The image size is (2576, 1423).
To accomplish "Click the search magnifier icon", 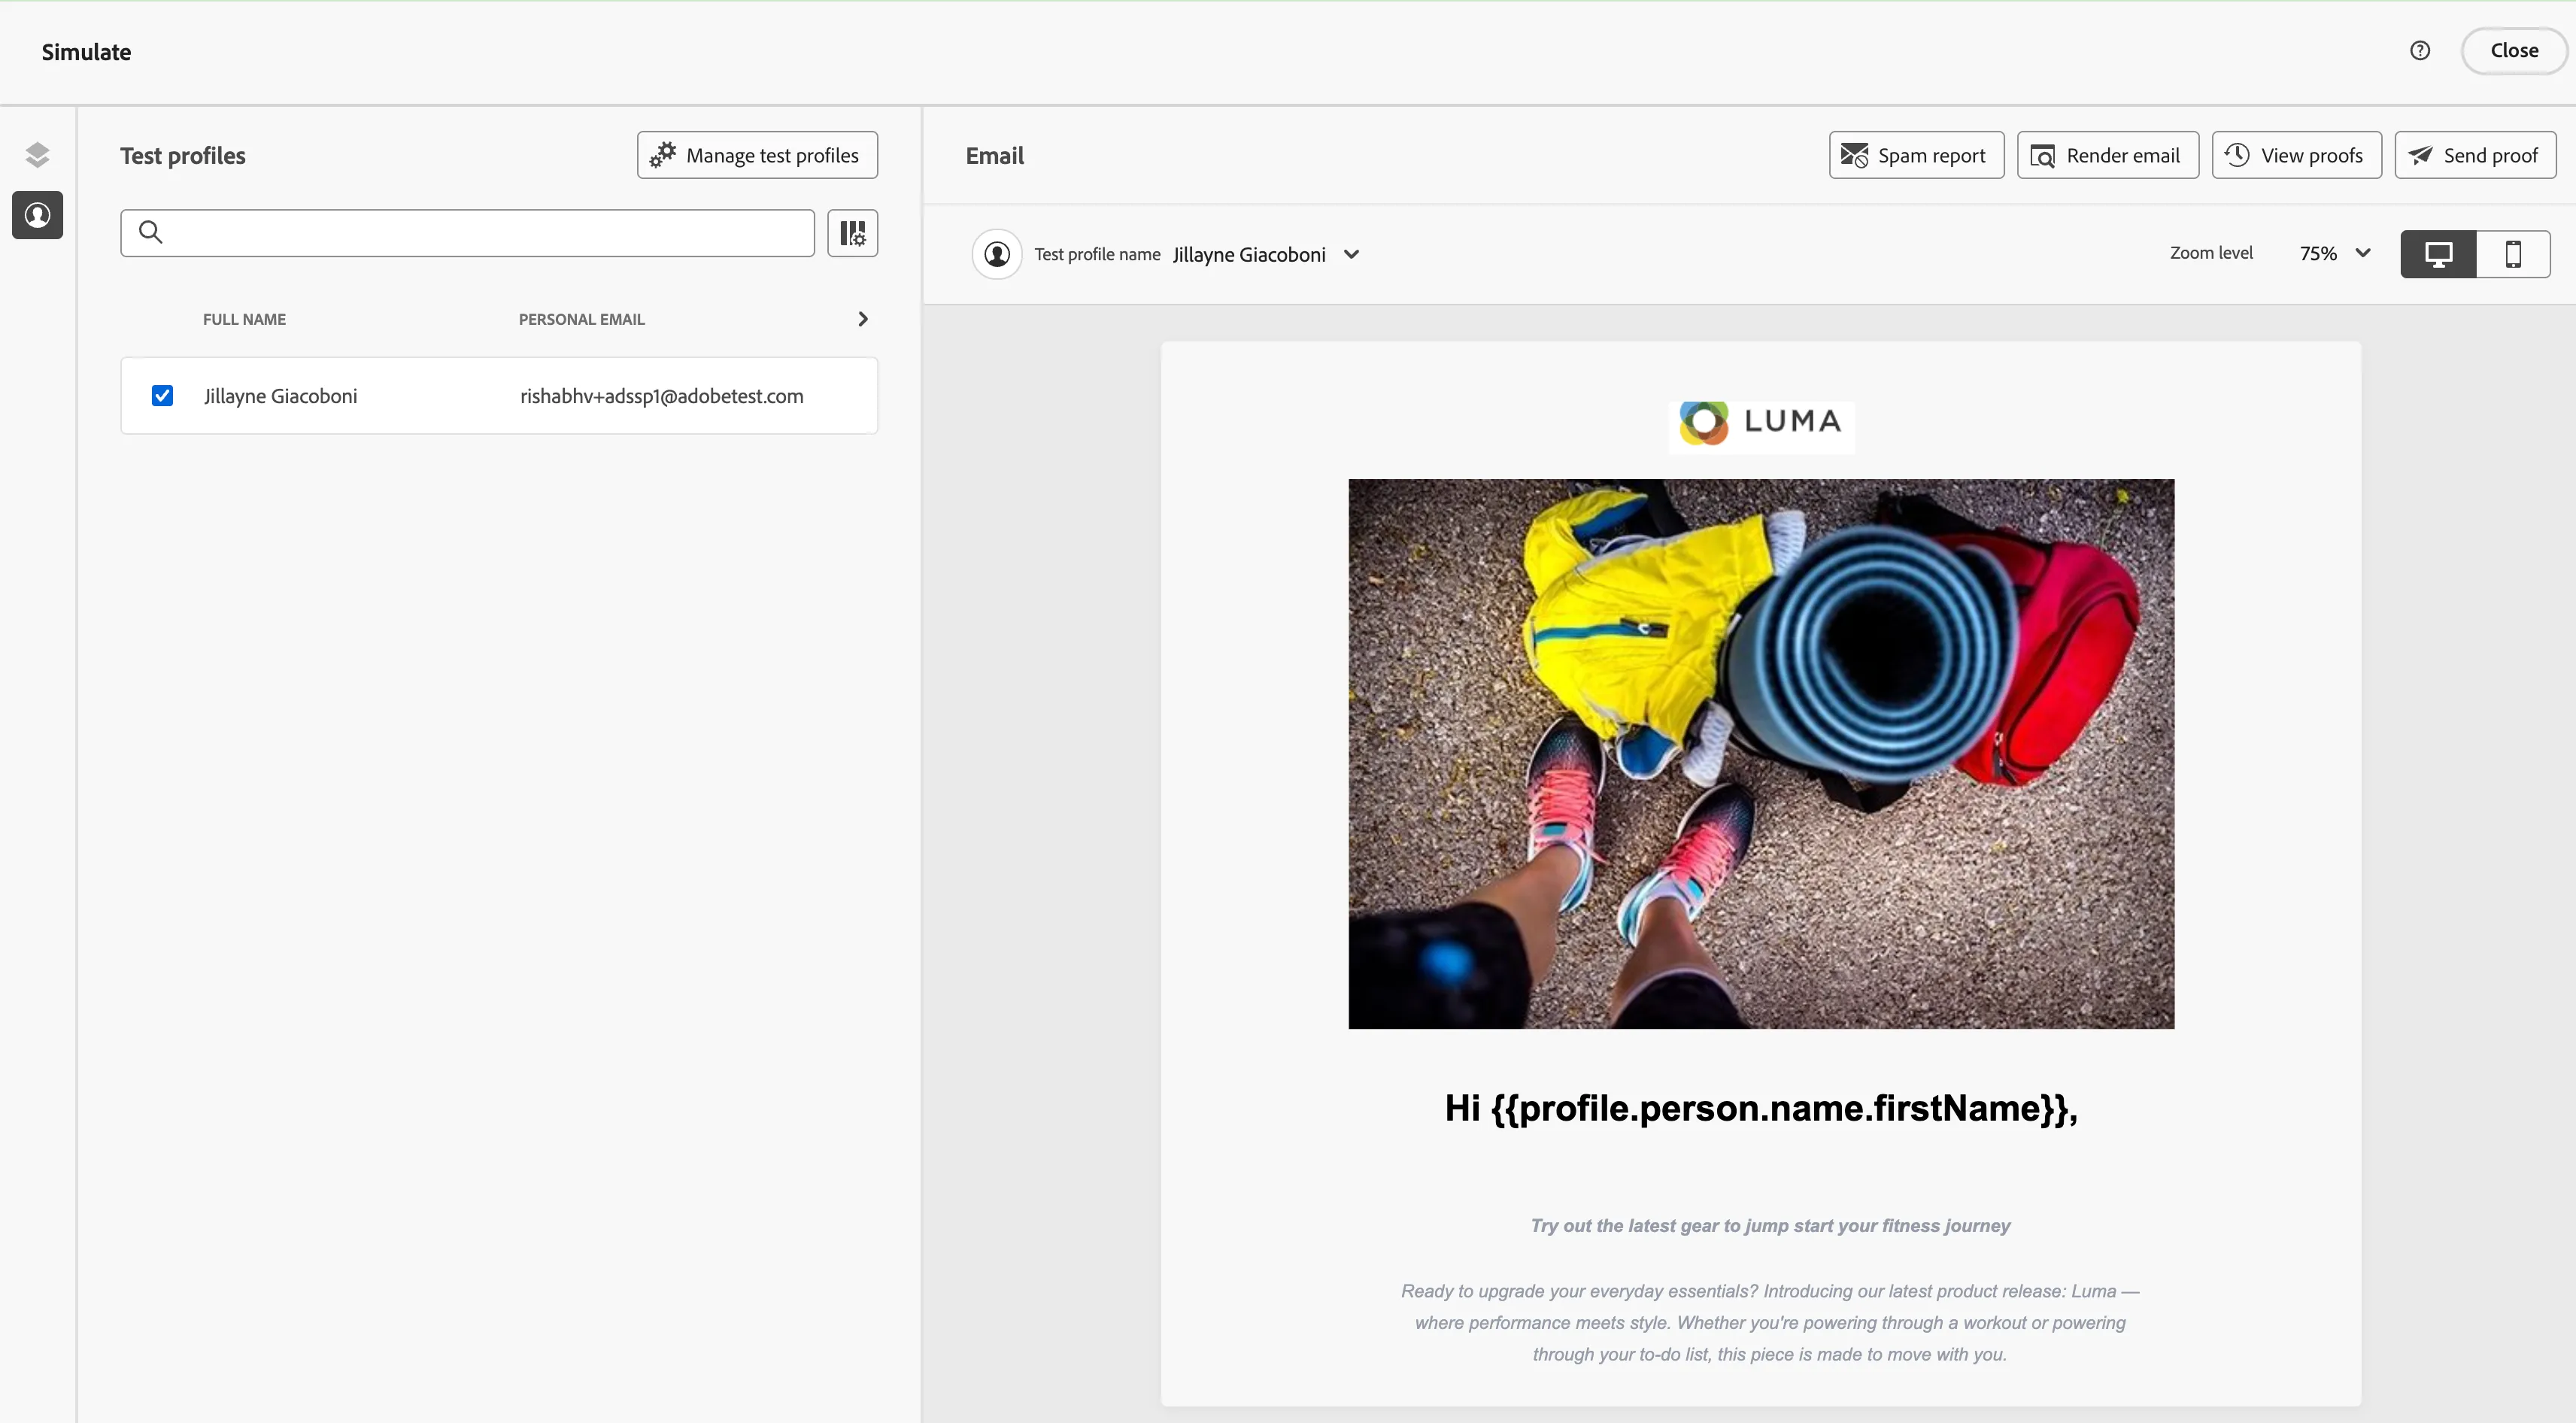I will 150,233.
